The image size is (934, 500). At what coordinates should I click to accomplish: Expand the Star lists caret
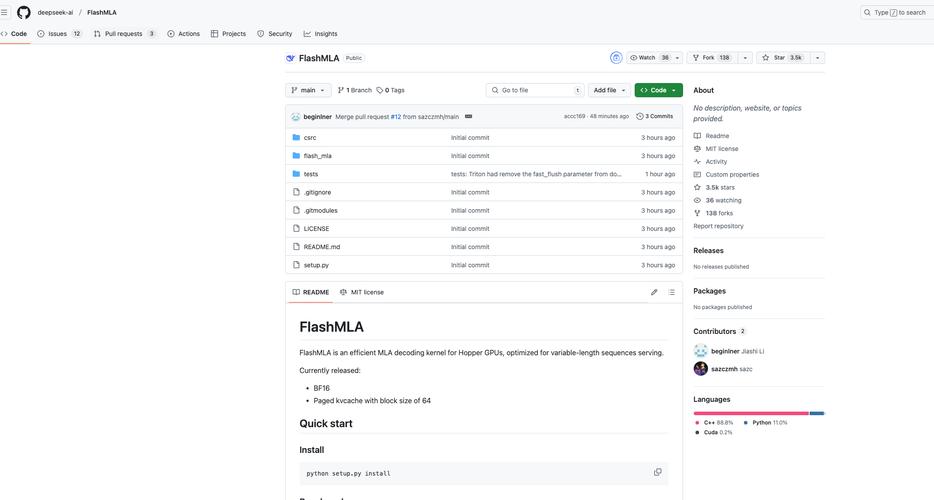(817, 58)
